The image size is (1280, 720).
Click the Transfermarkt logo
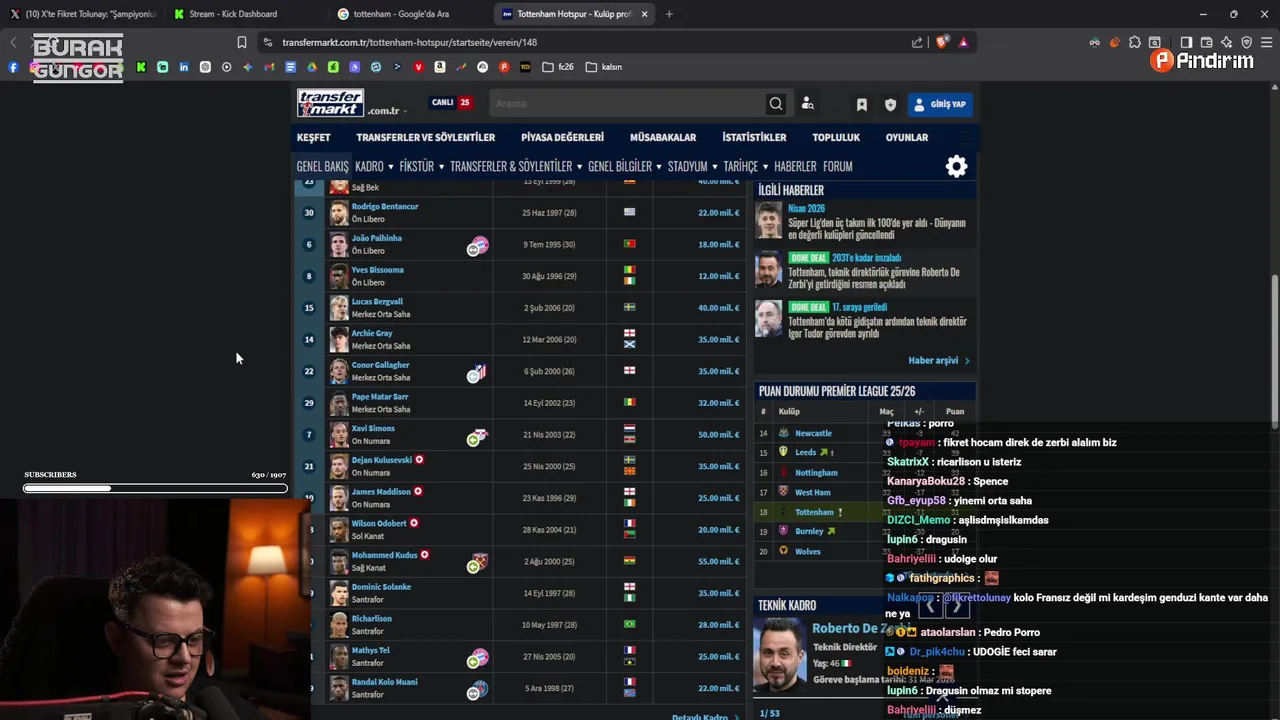click(330, 103)
